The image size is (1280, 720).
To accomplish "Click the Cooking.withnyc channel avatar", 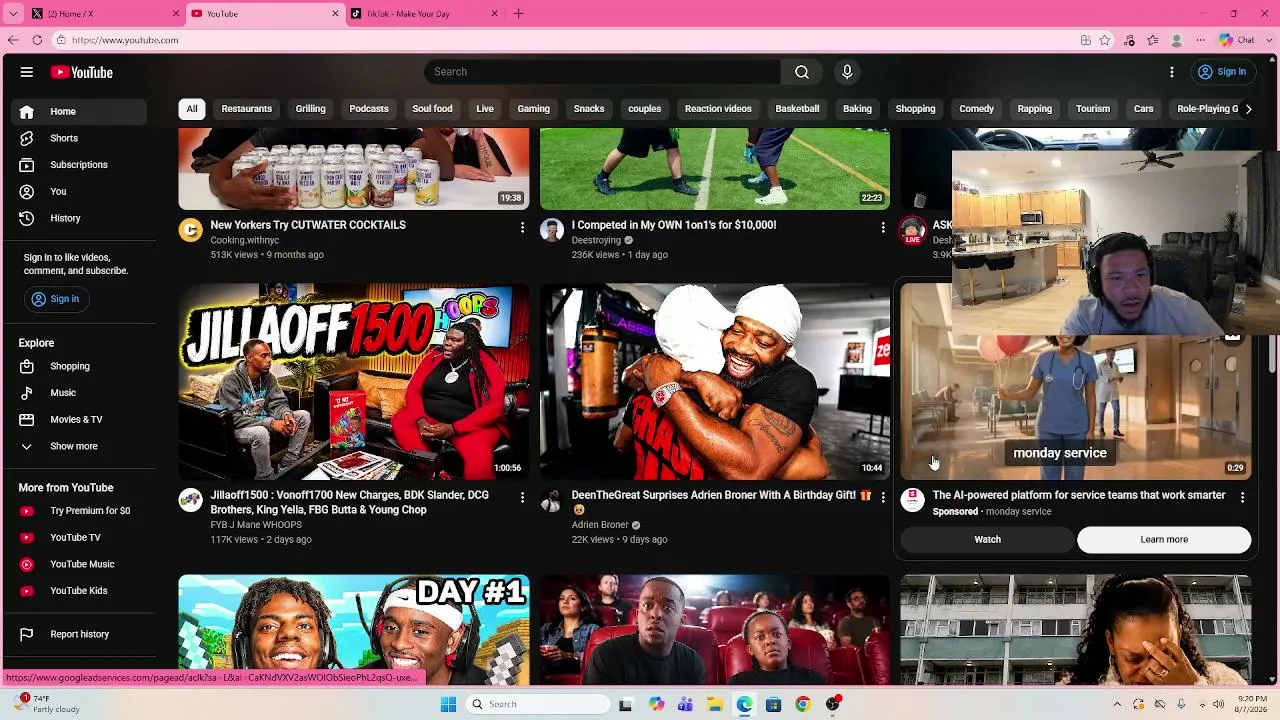I will [190, 231].
